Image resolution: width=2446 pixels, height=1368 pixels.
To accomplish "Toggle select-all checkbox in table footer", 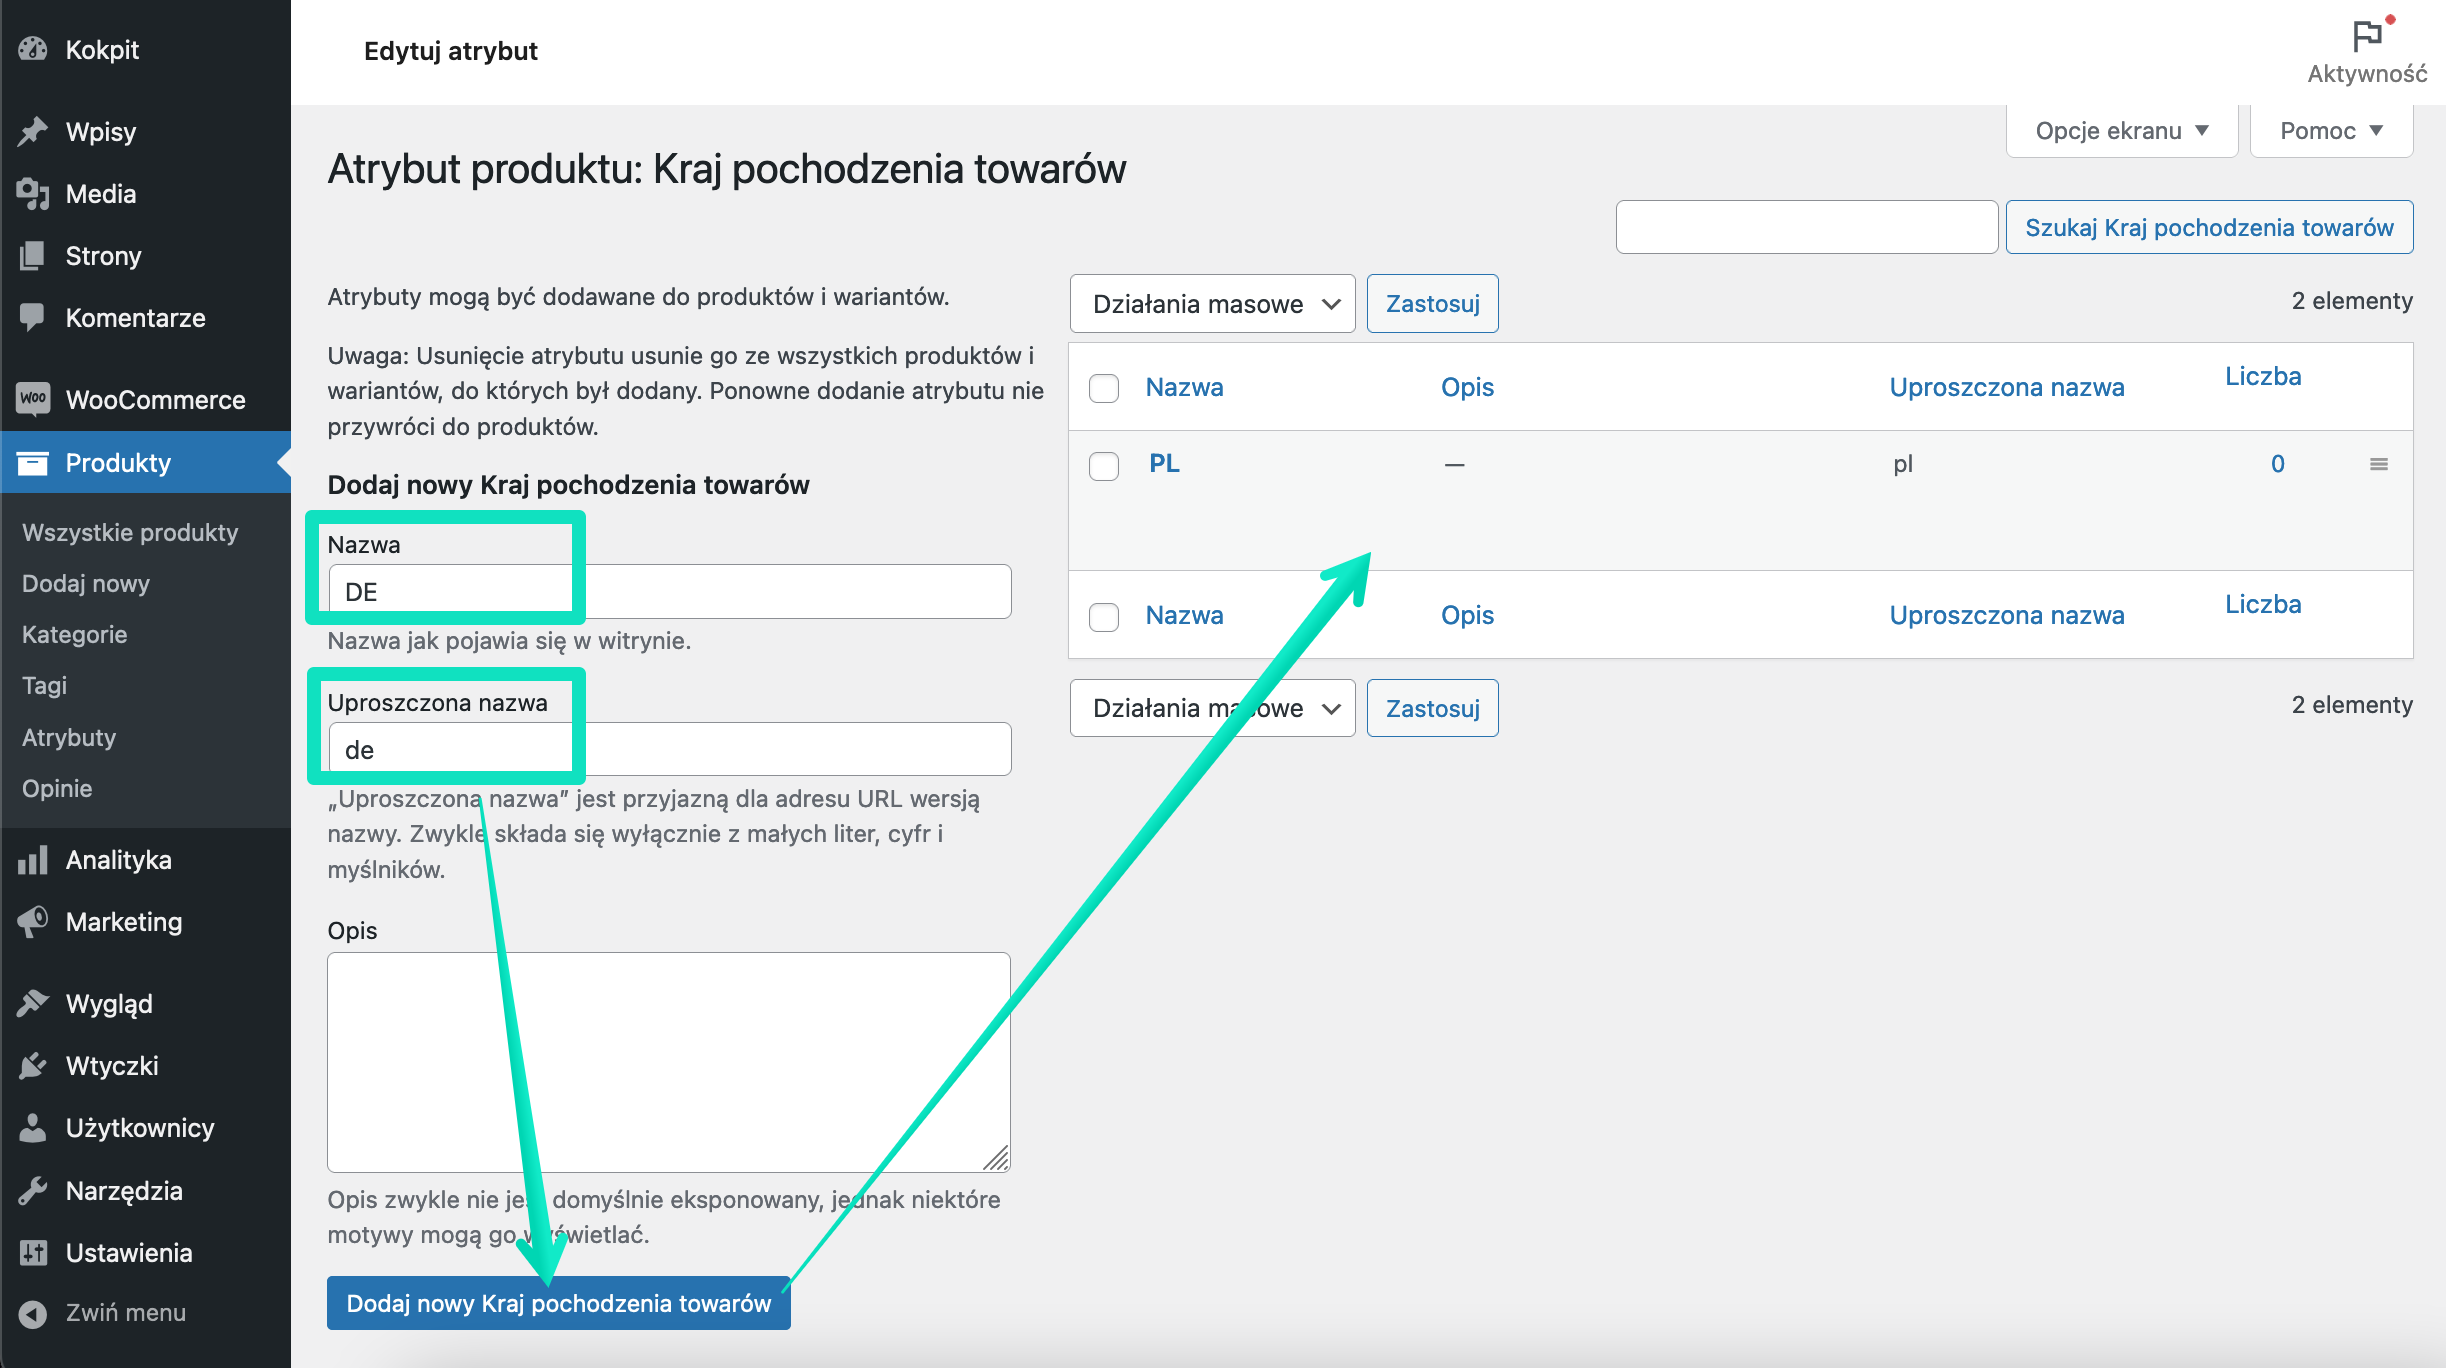I will [x=1104, y=616].
